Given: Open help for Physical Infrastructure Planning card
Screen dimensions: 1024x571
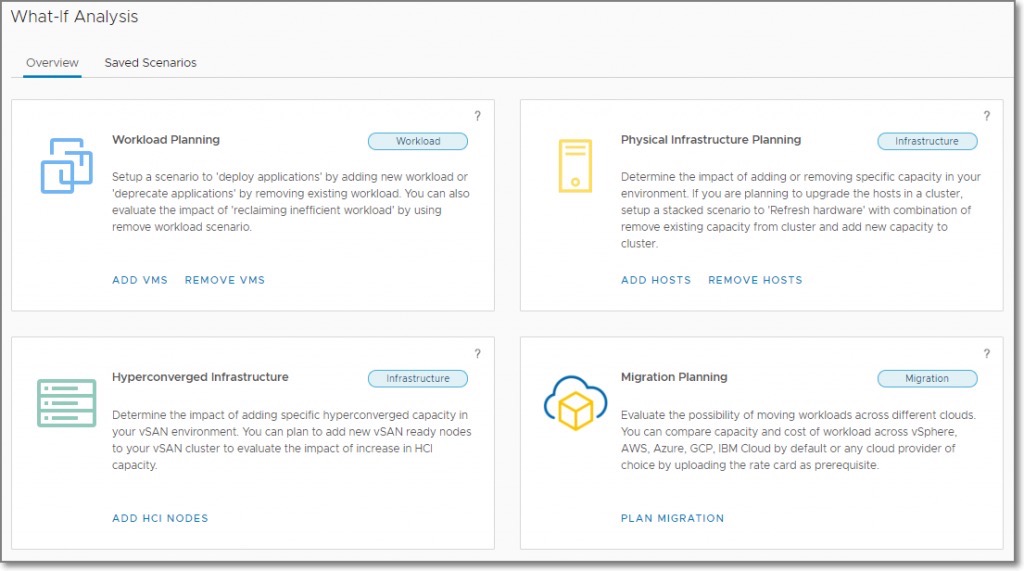Looking at the screenshot, I should [x=986, y=116].
